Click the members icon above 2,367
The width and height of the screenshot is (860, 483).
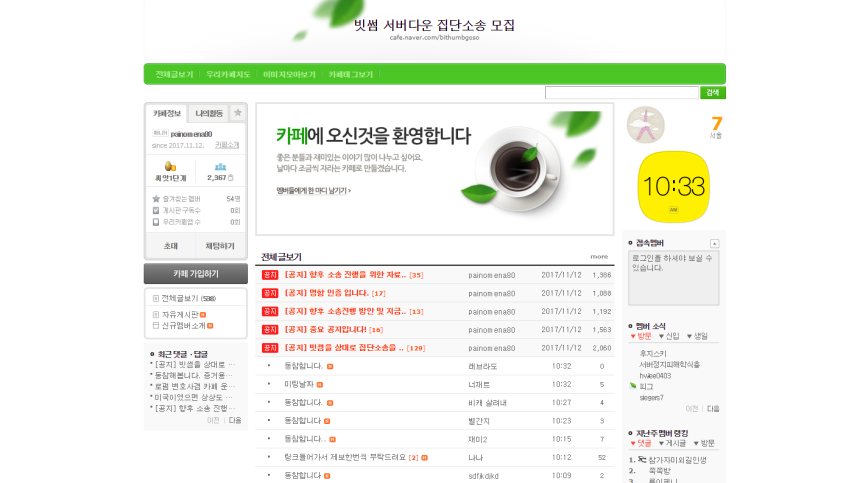point(220,167)
